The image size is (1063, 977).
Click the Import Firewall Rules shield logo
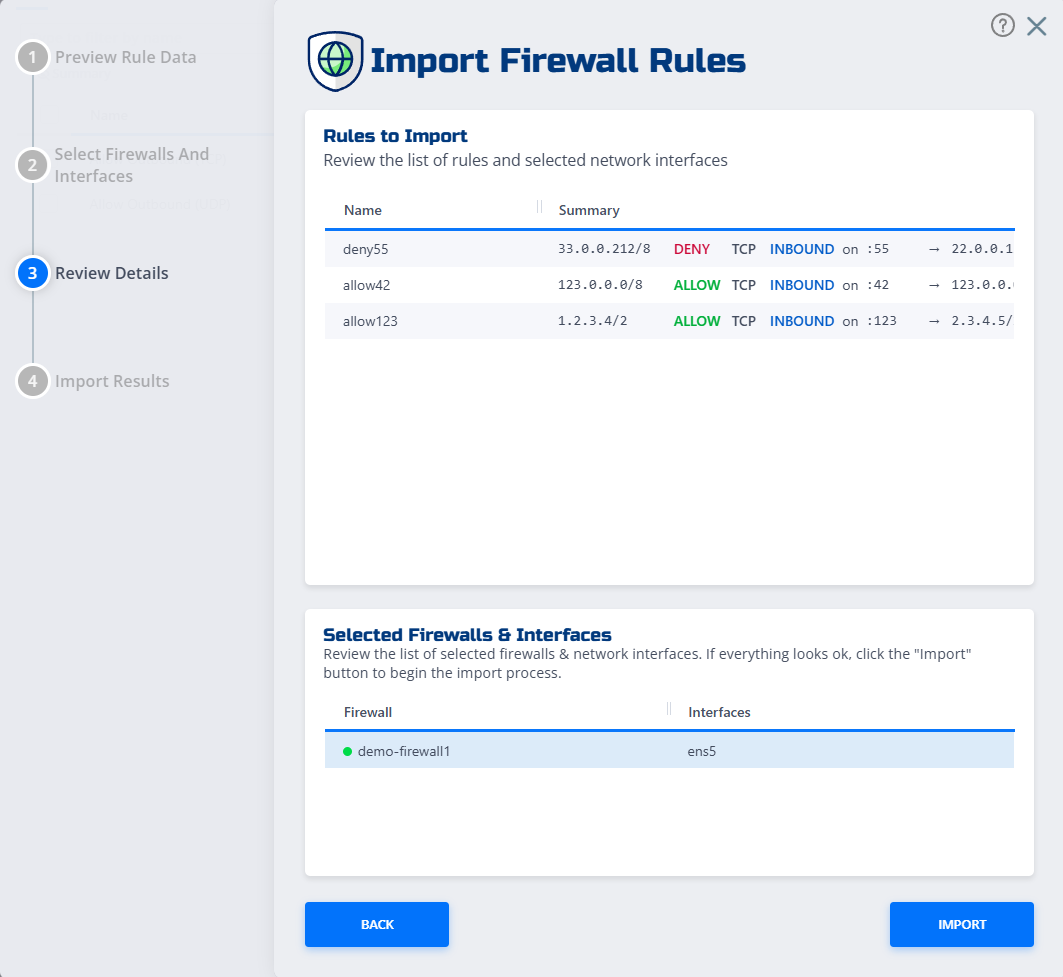click(335, 61)
